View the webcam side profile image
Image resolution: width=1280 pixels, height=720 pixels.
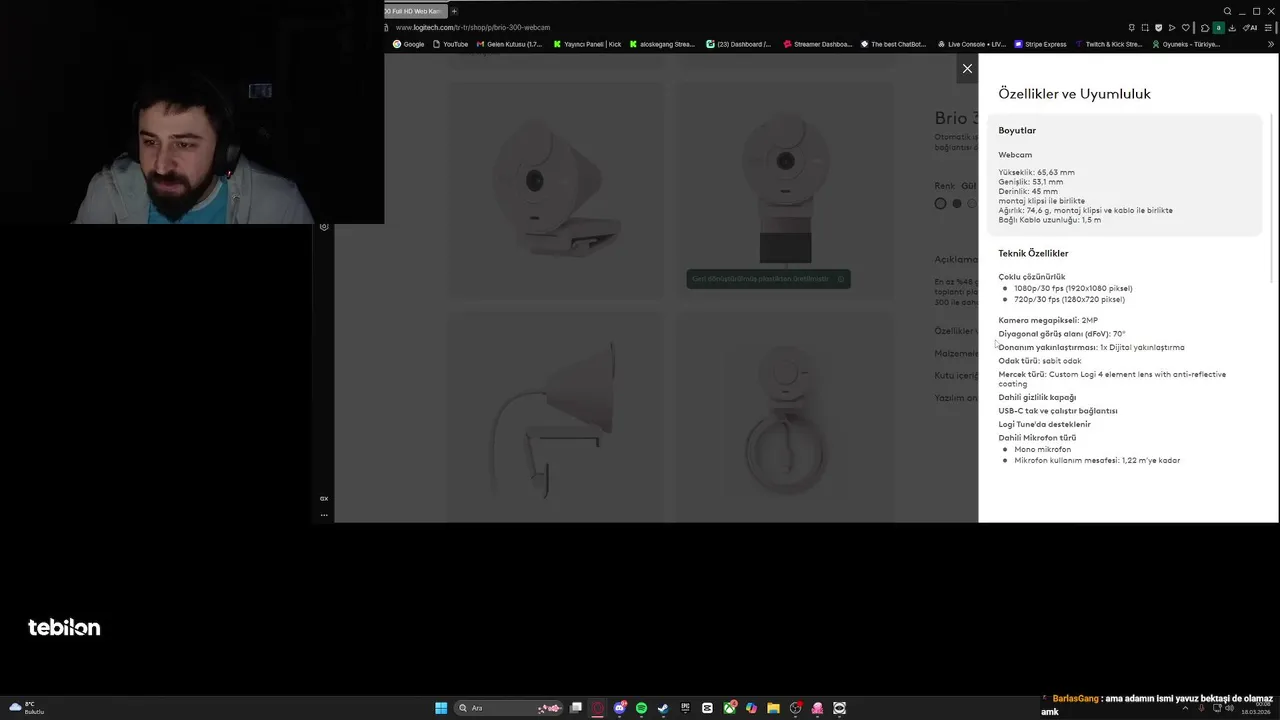coord(553,417)
